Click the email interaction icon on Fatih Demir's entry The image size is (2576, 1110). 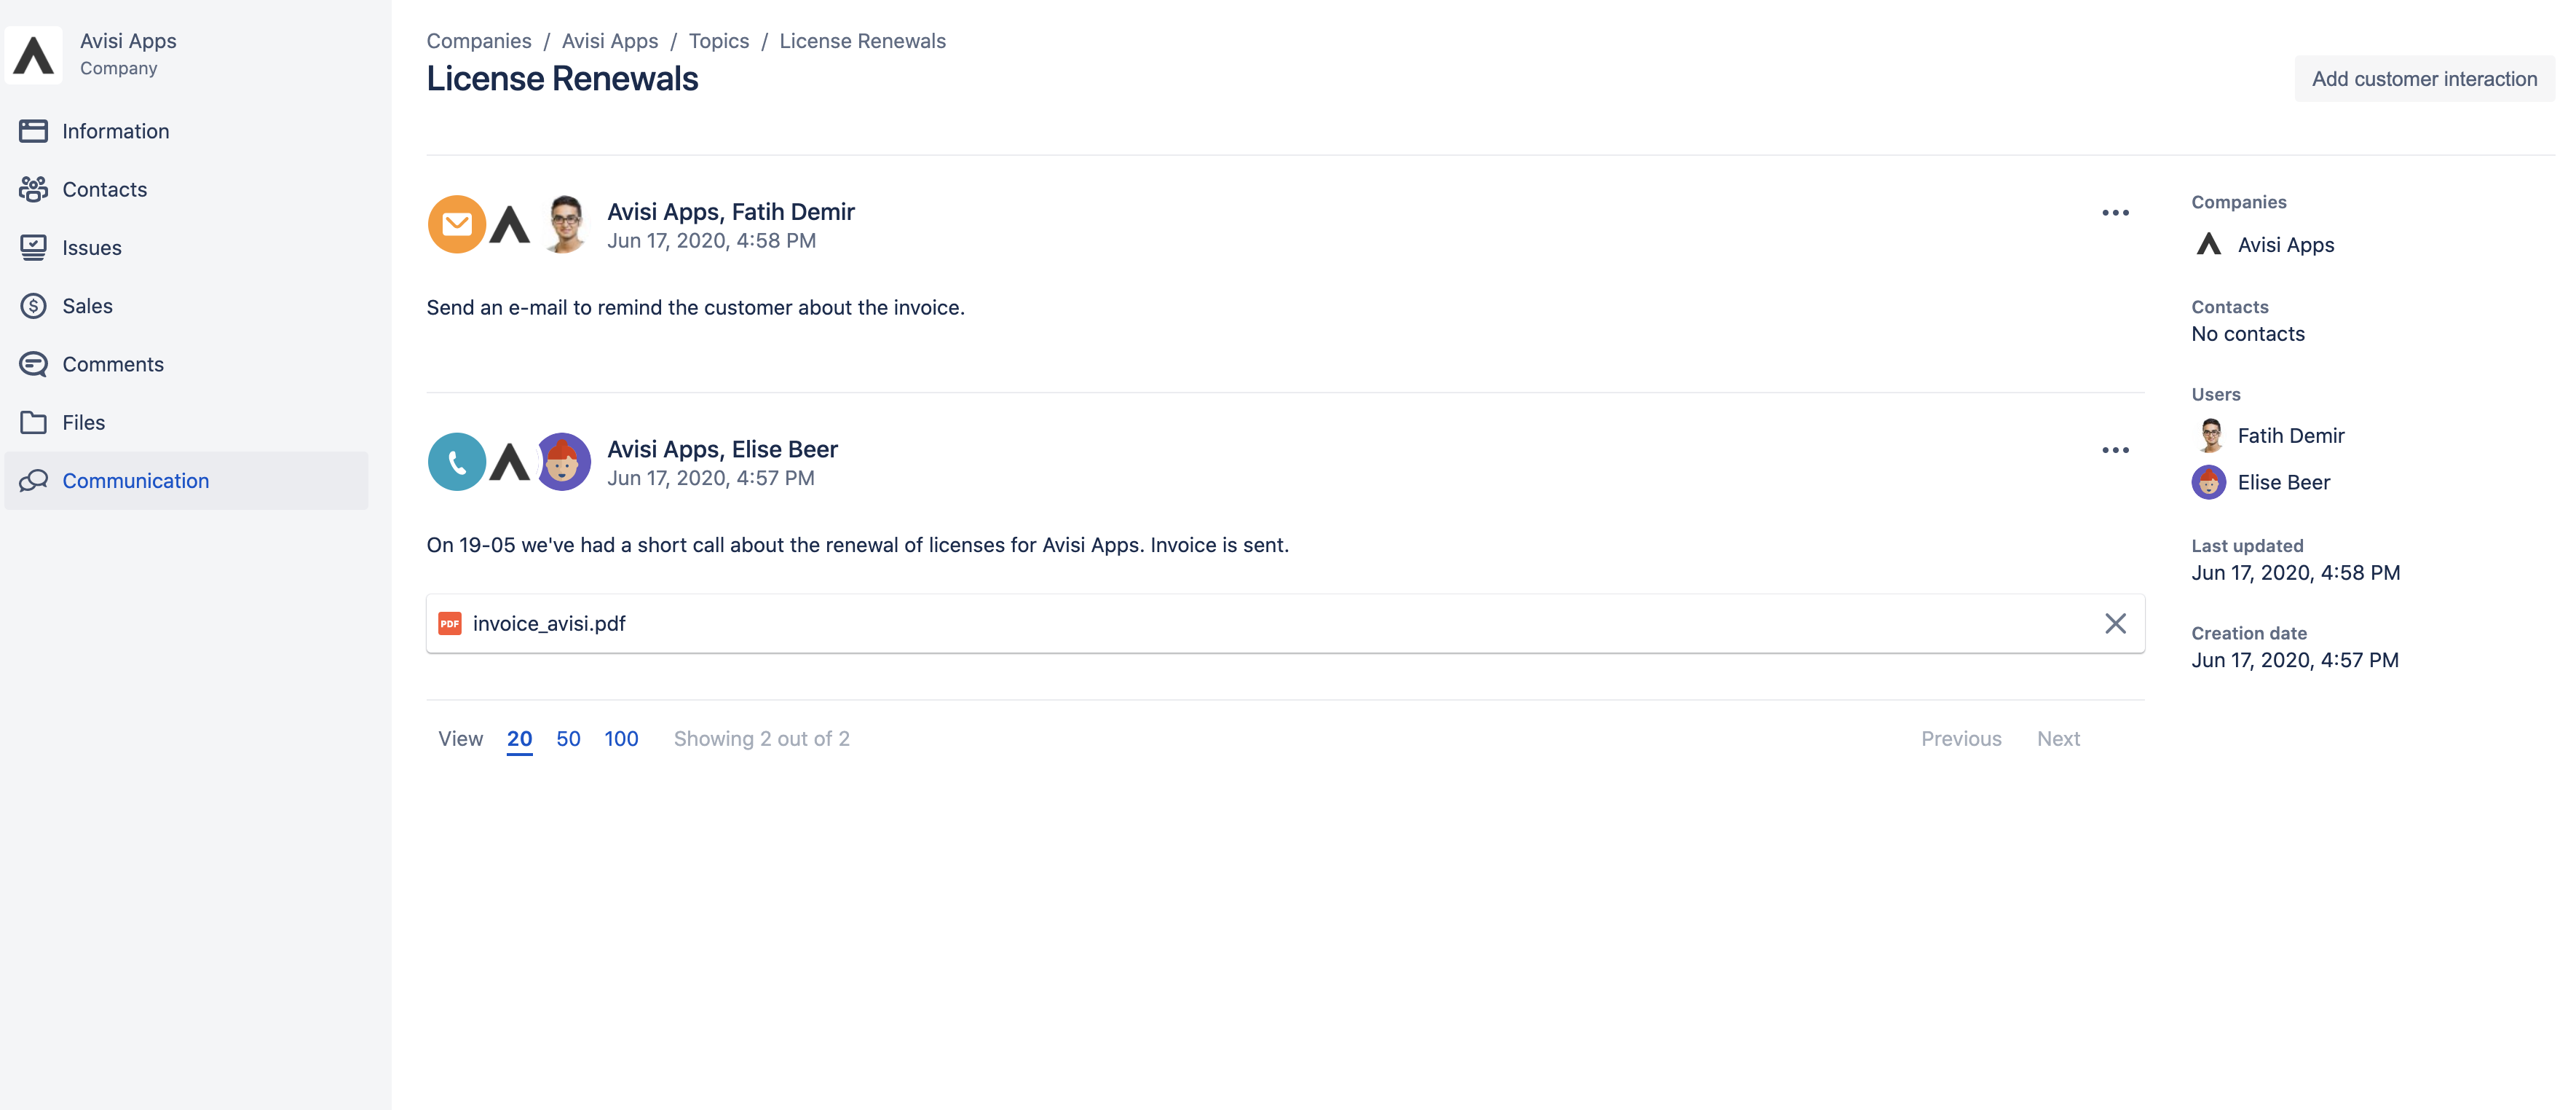tap(457, 224)
